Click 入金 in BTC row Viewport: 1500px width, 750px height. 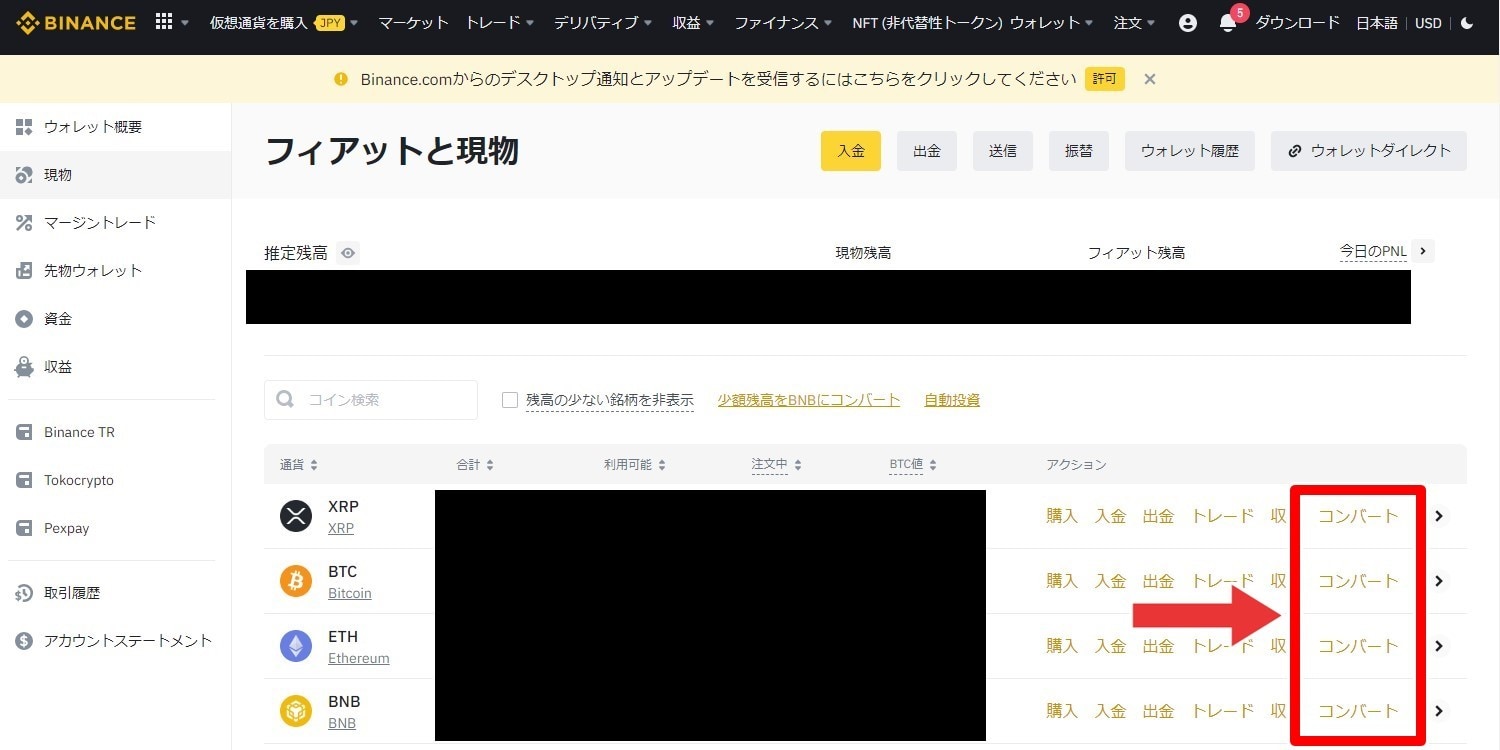[x=1110, y=581]
